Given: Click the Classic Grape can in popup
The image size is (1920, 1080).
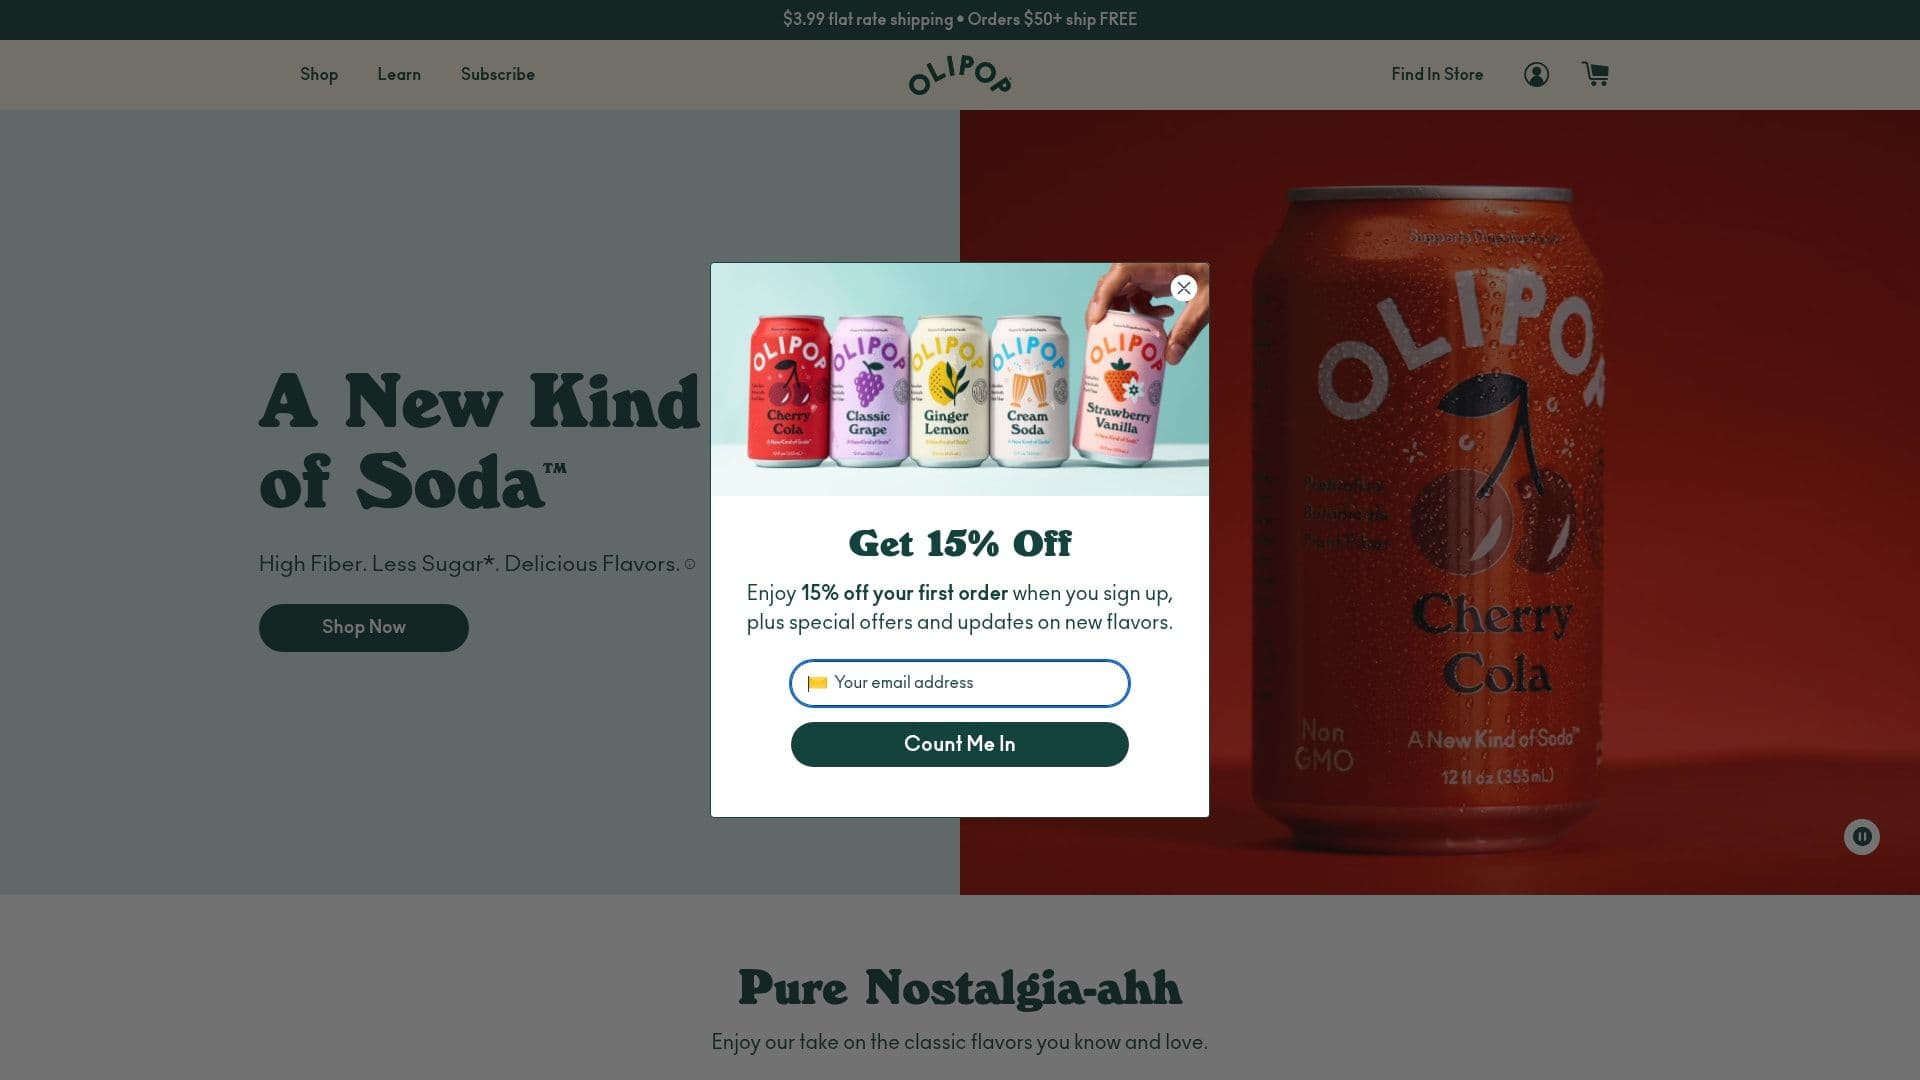Looking at the screenshot, I should tap(869, 392).
